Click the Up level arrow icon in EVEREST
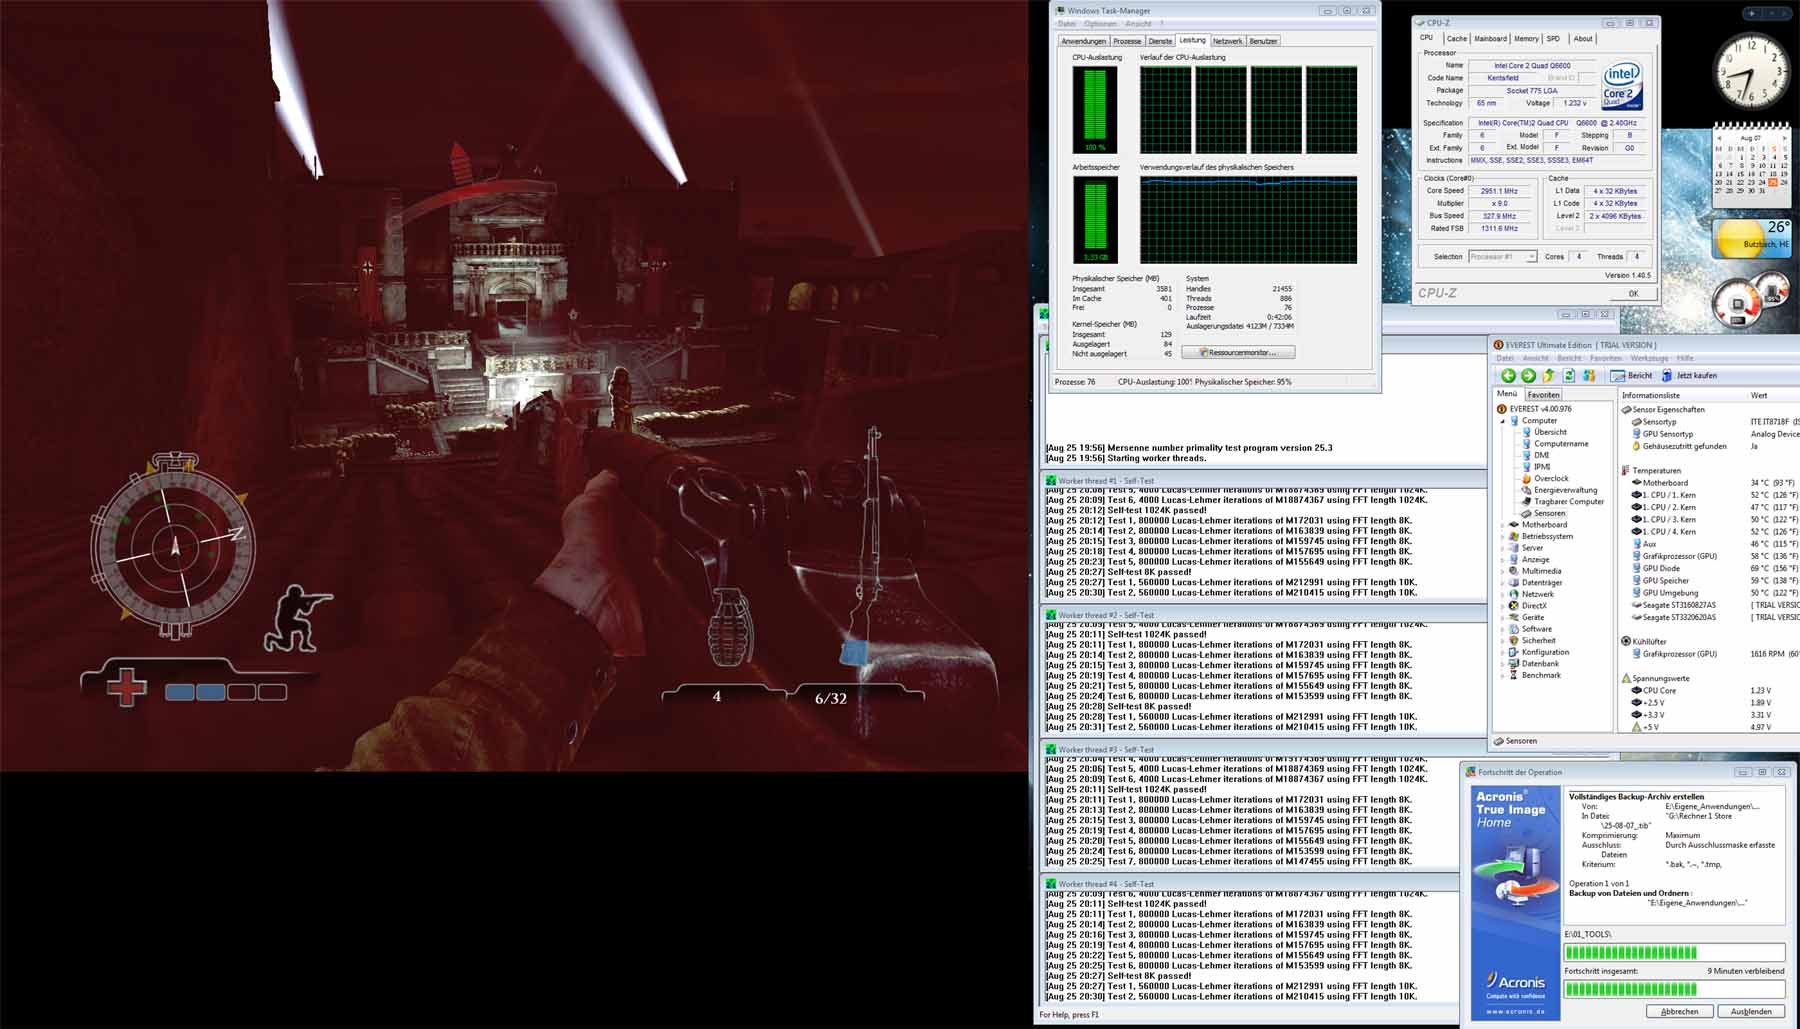1800x1029 pixels. pyautogui.click(x=1548, y=376)
